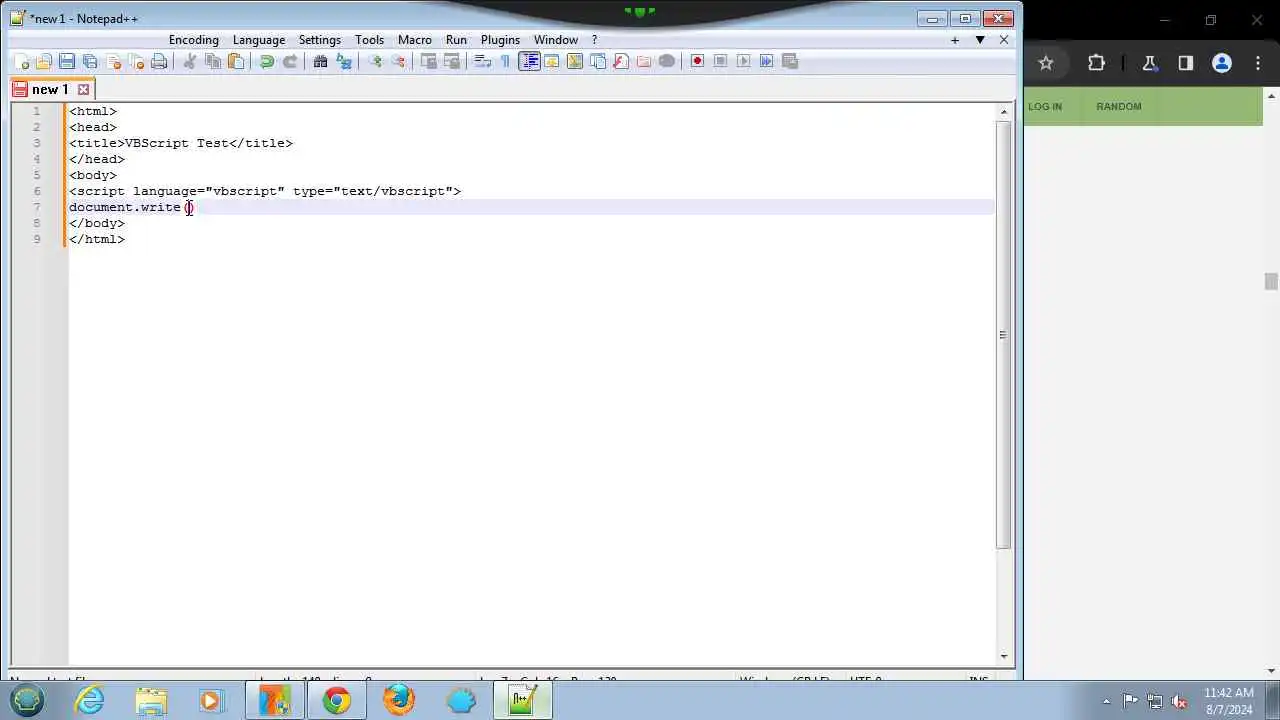This screenshot has height=720, width=1280.
Task: Click the Zoom Out toolbar icon
Action: click(397, 61)
